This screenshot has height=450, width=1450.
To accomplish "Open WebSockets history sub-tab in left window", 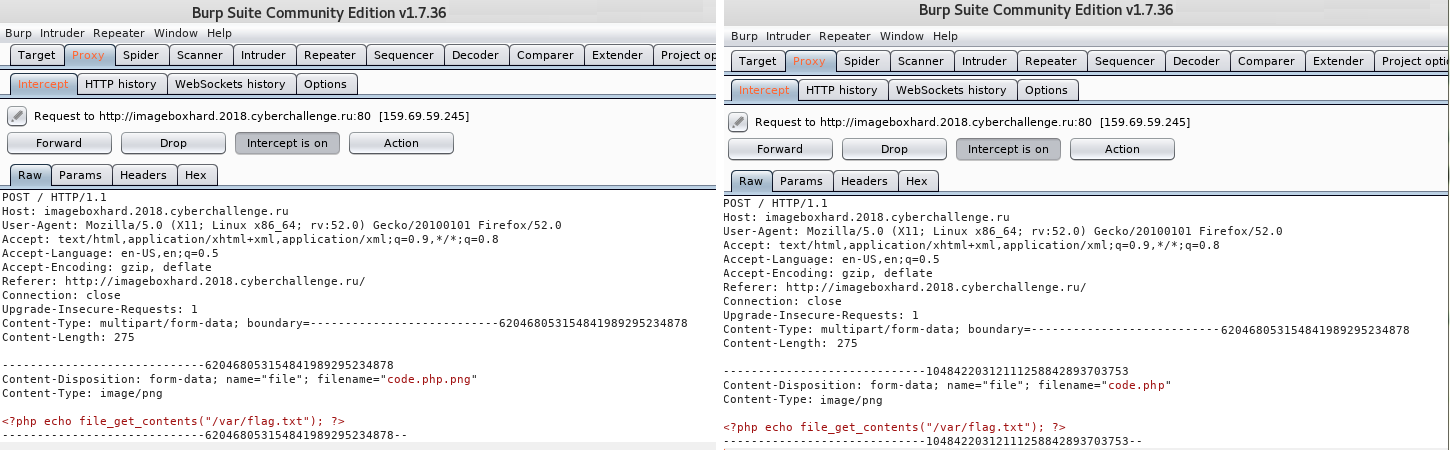I will tap(231, 84).
